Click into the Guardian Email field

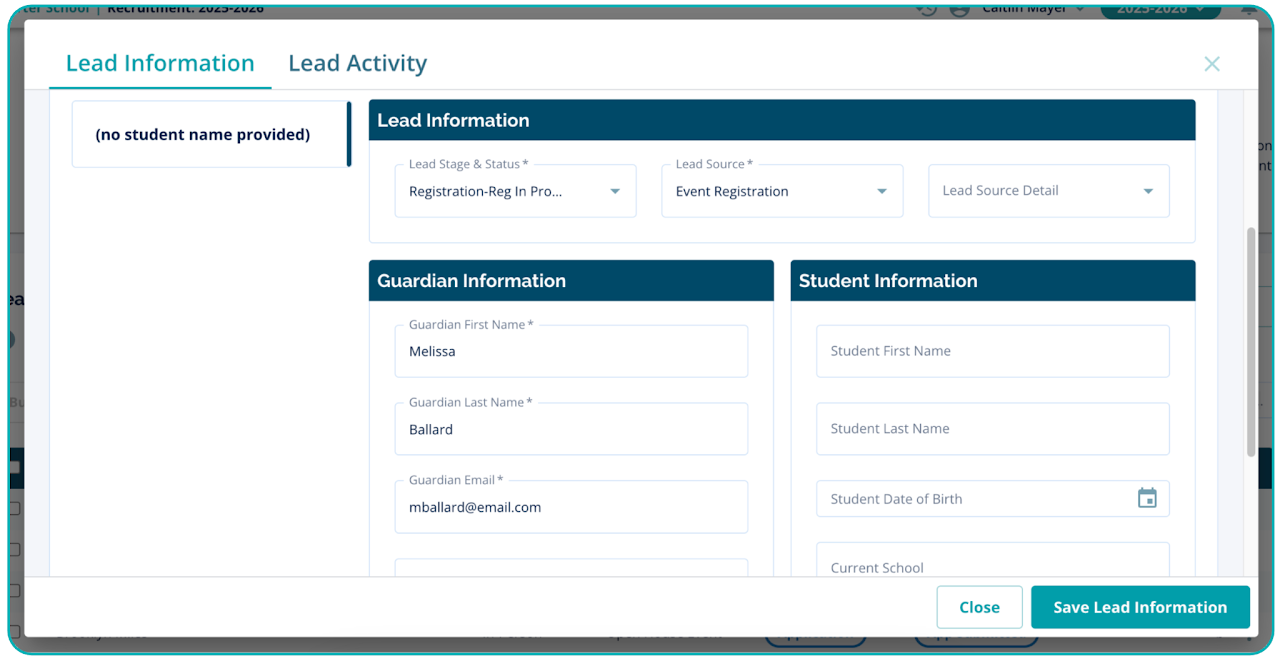point(571,508)
